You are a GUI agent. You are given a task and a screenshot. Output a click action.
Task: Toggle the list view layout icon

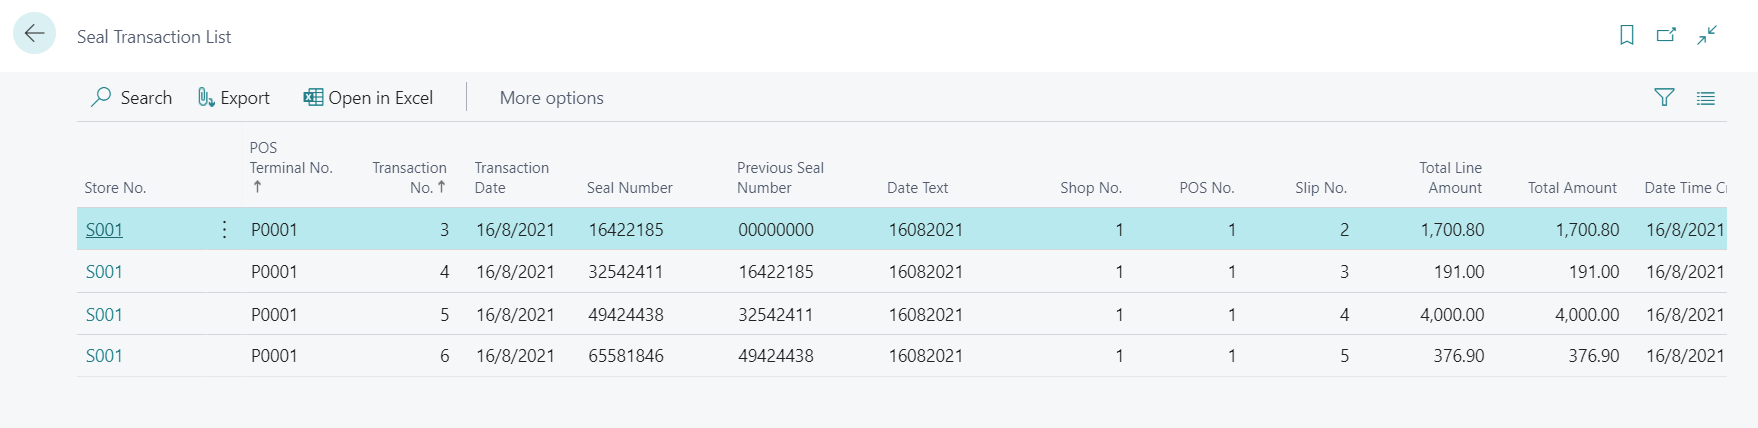click(x=1706, y=98)
